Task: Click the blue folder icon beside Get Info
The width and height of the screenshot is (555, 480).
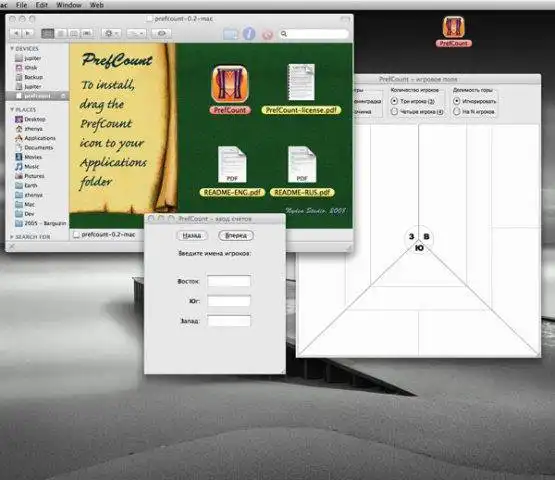Action: coord(231,34)
